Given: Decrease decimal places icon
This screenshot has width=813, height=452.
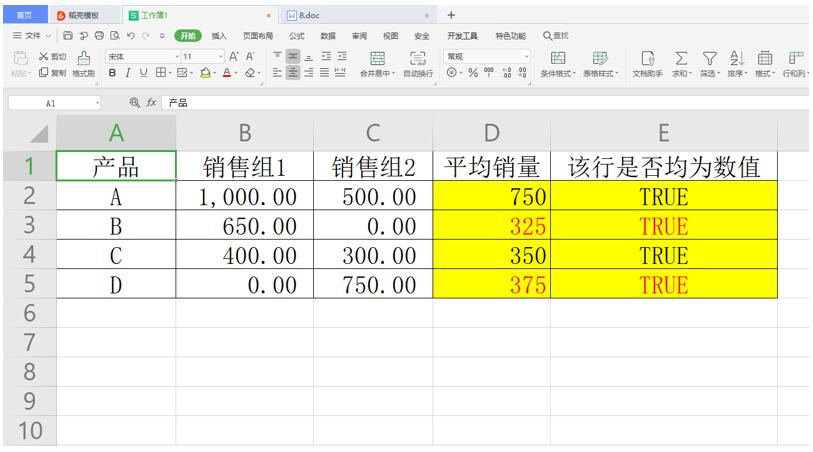Looking at the screenshot, I should tap(522, 73).
